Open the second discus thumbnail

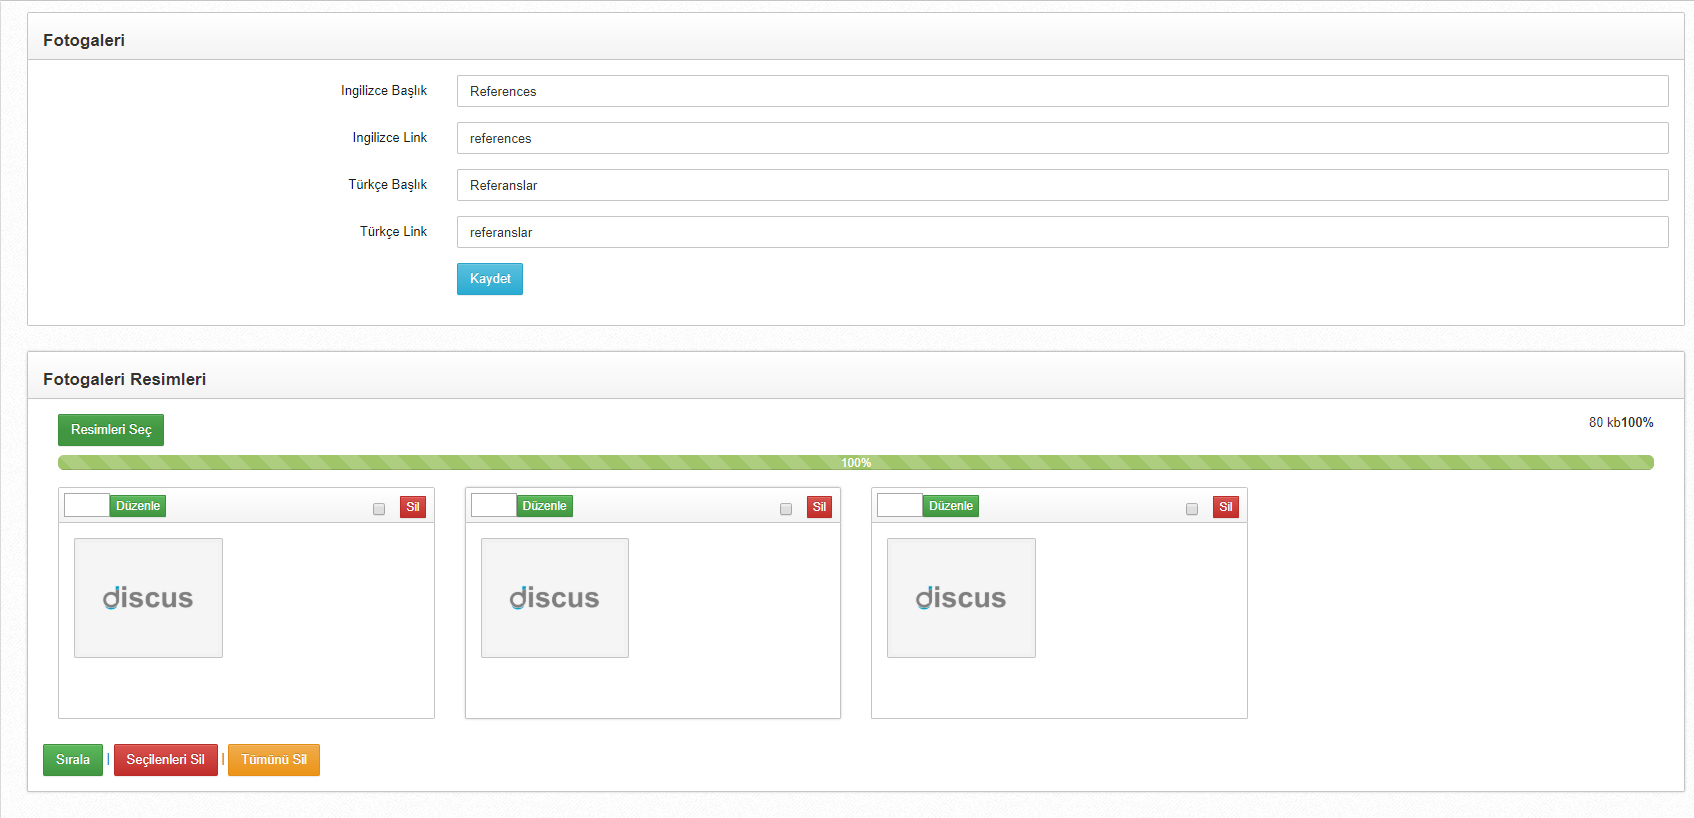555,598
